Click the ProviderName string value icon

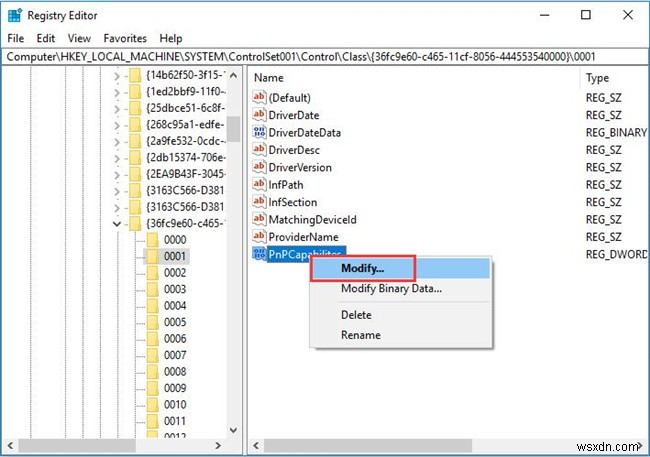pyautogui.click(x=259, y=236)
